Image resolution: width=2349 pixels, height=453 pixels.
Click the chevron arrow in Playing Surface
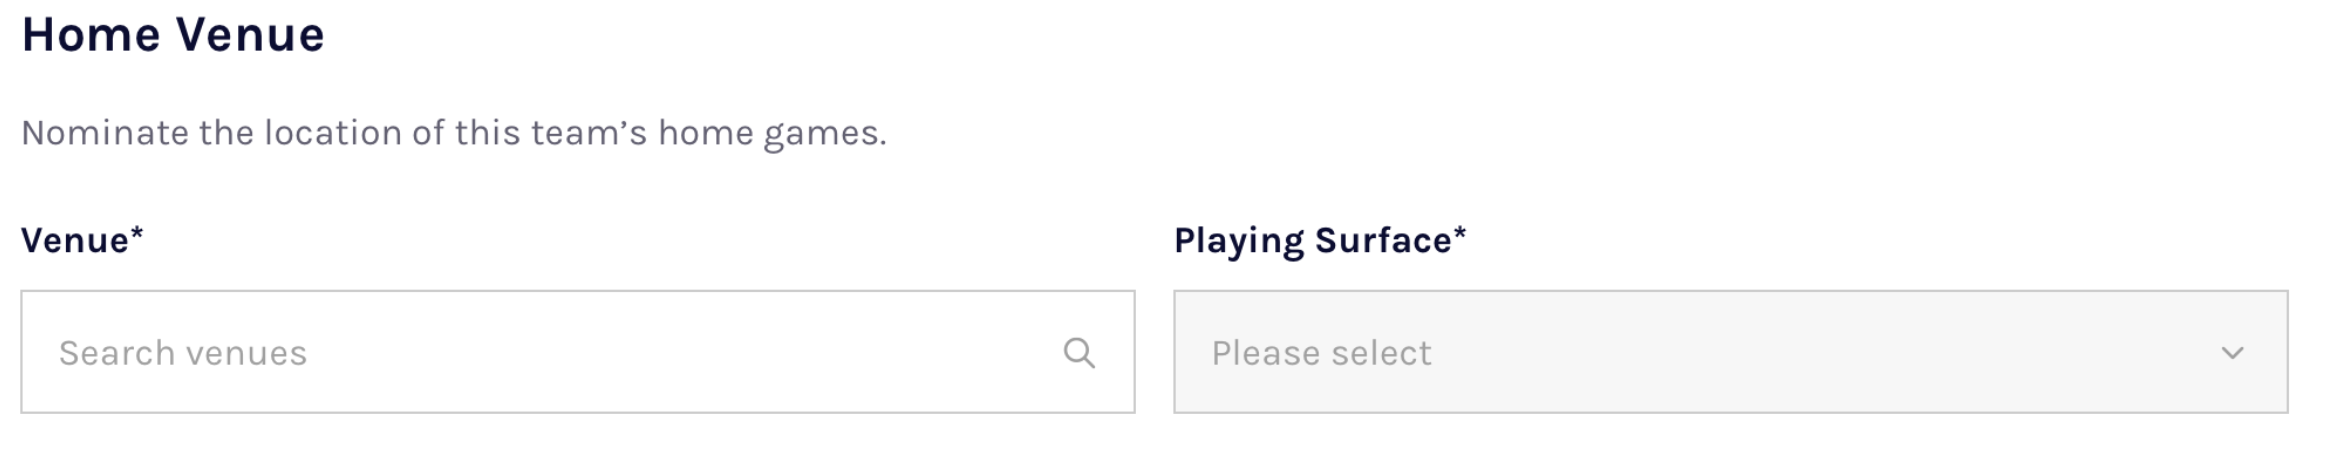click(x=2232, y=352)
